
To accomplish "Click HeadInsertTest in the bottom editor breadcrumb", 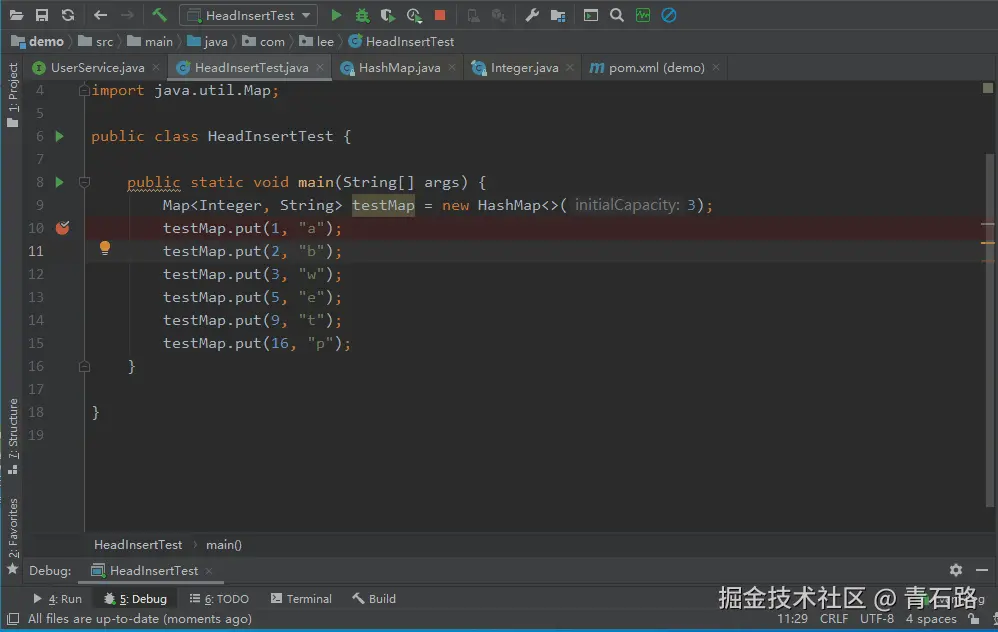I will (138, 545).
